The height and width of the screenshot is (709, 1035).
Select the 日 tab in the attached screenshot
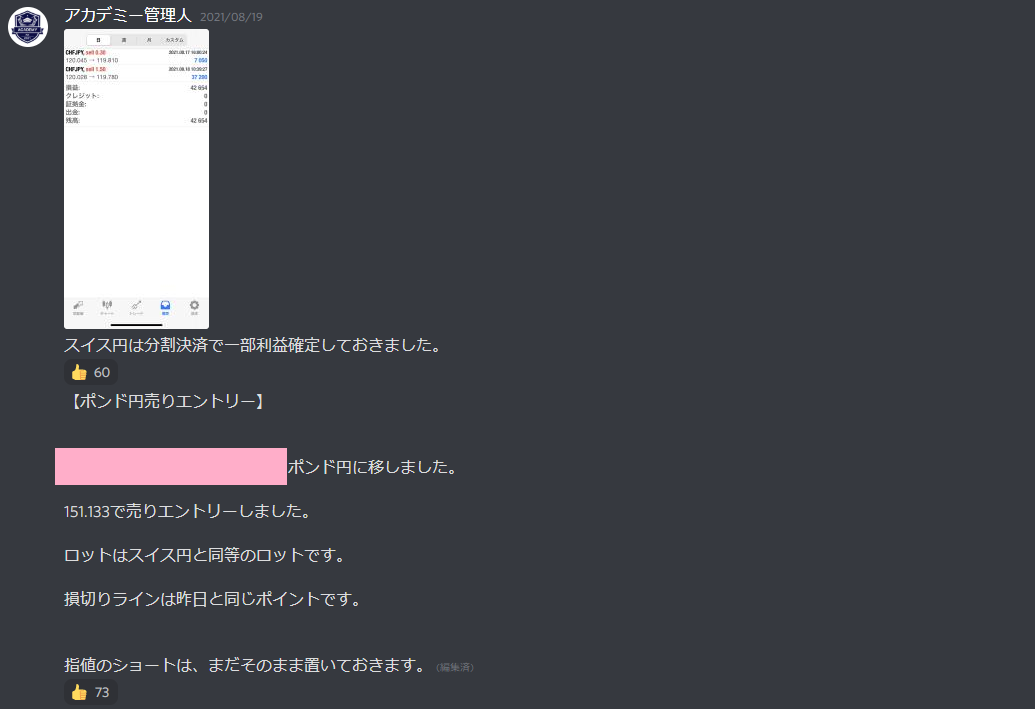[x=98, y=40]
